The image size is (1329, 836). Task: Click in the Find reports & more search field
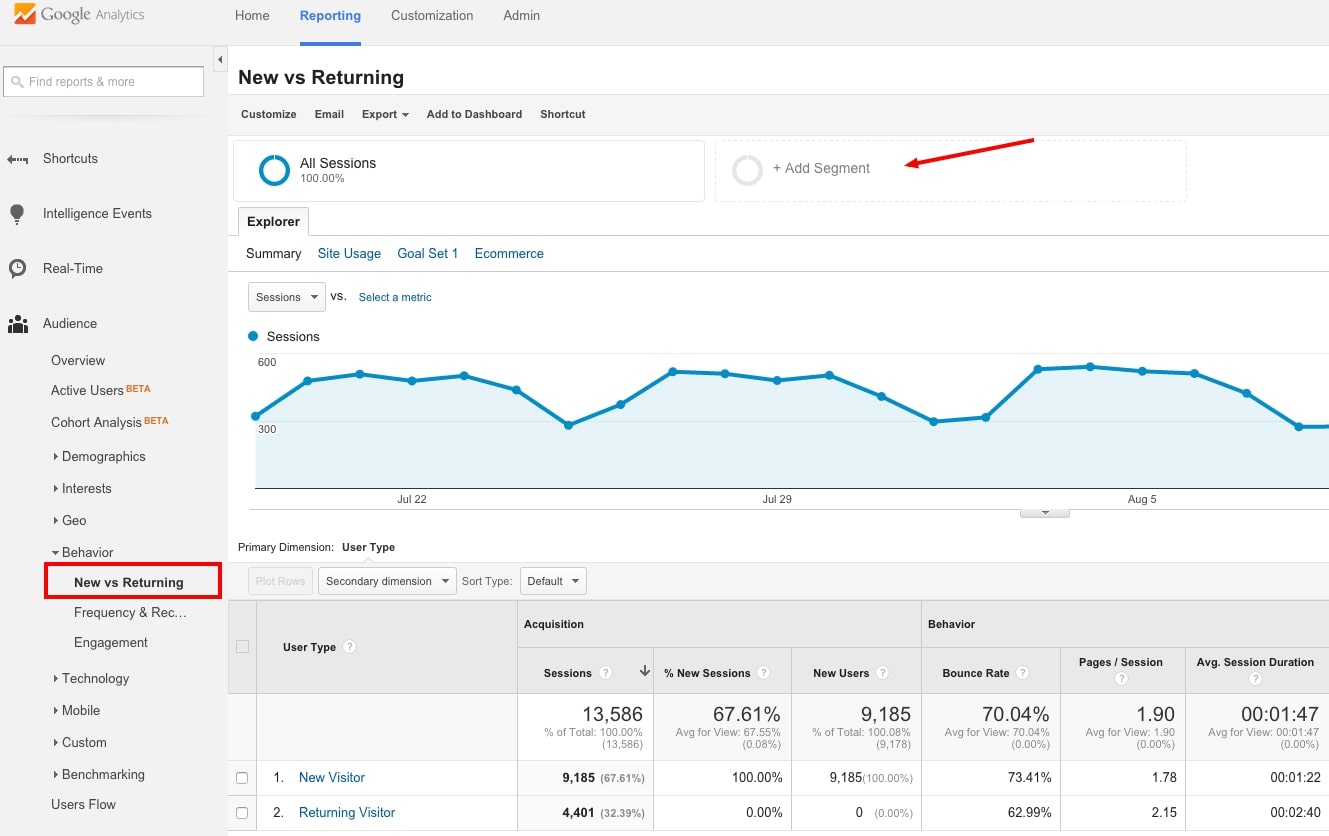[104, 82]
